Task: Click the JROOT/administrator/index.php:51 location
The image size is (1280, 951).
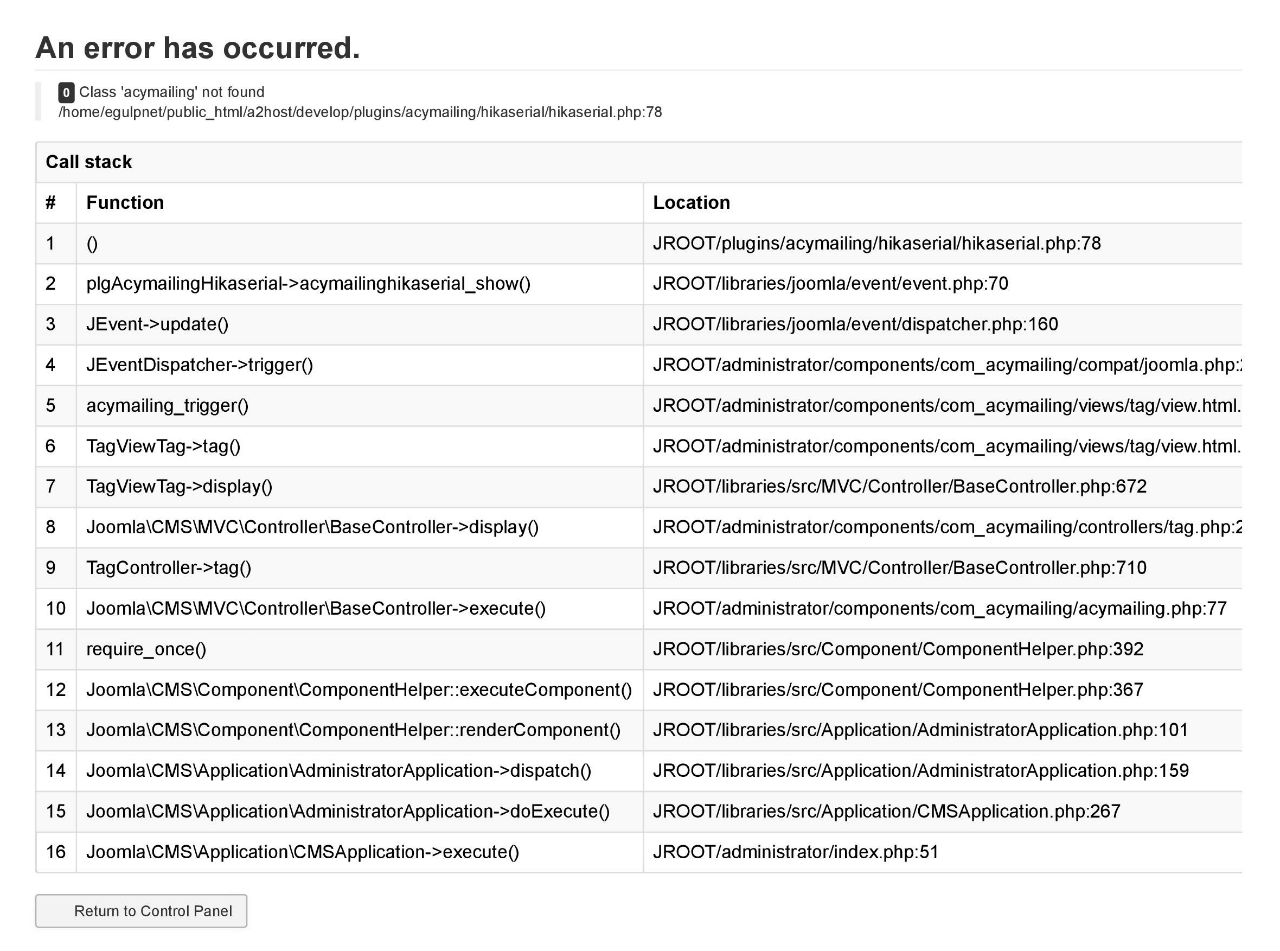Action: pos(796,853)
